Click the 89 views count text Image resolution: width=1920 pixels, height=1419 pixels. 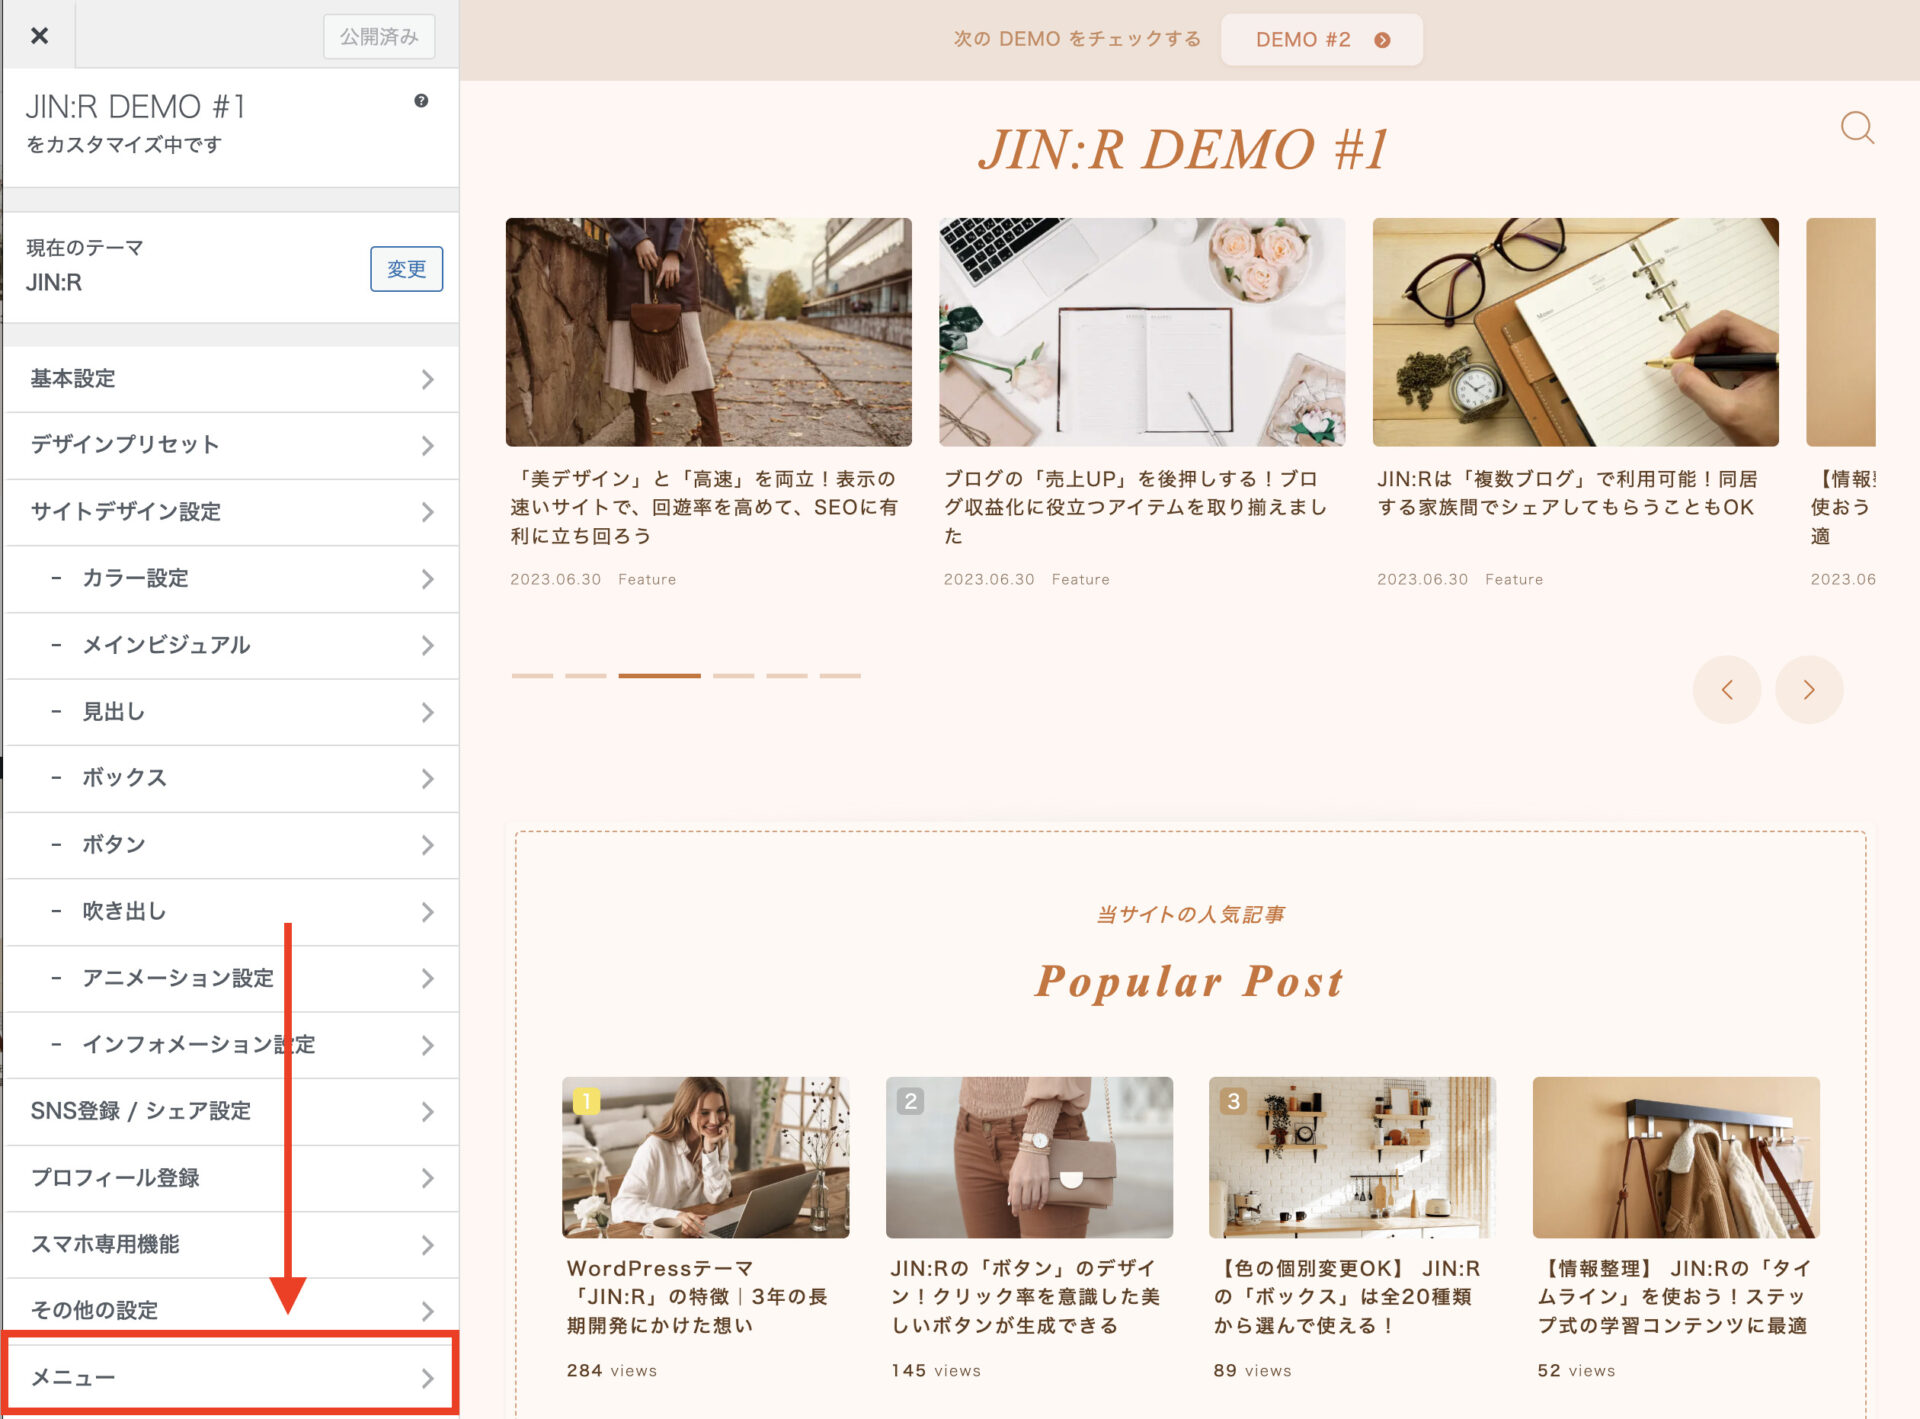click(1252, 1370)
